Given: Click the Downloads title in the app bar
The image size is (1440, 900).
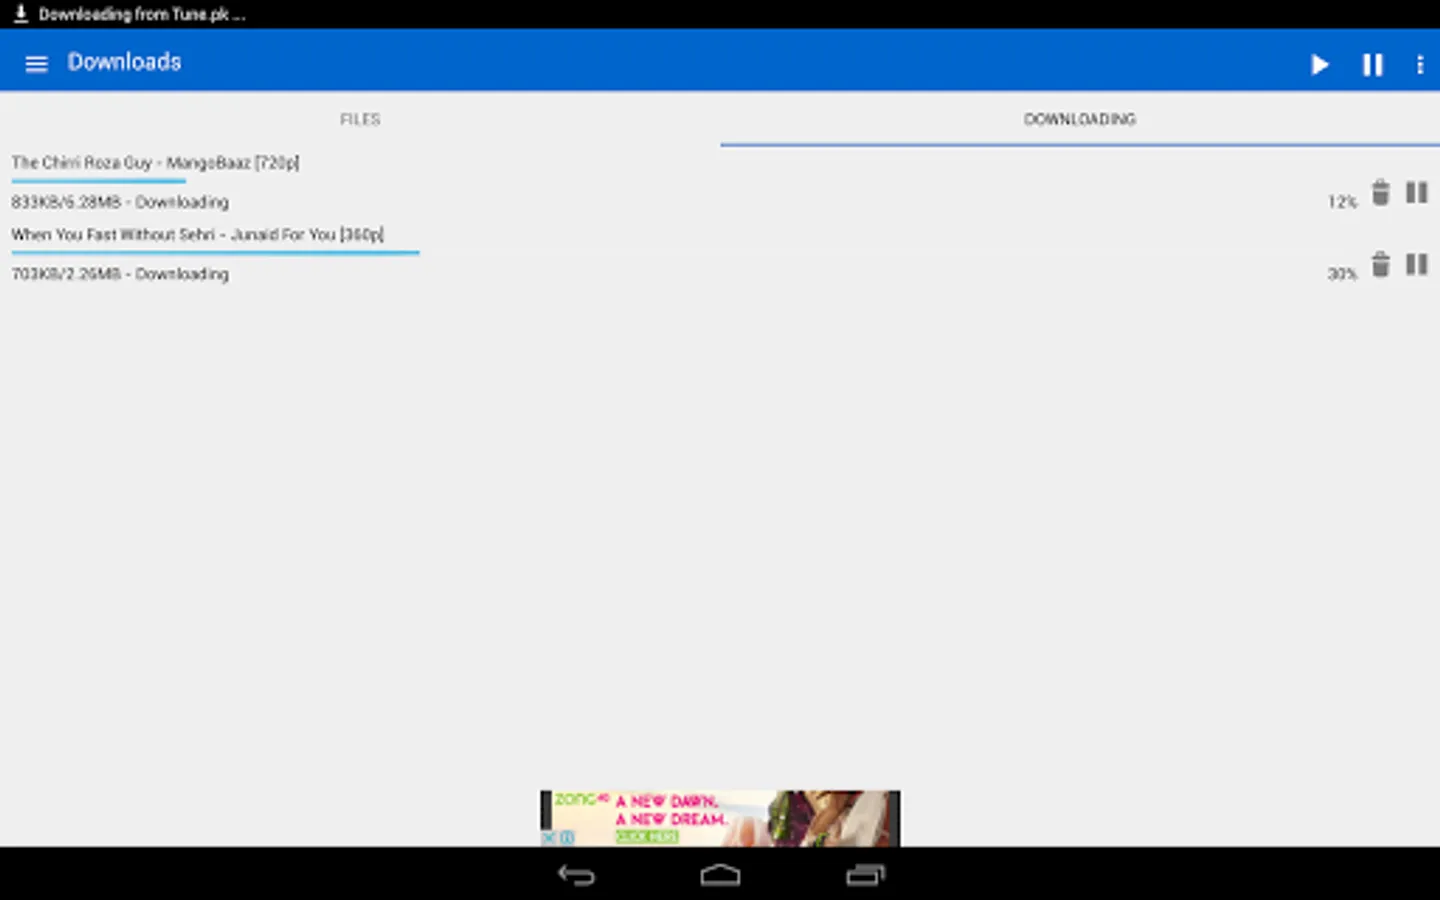Looking at the screenshot, I should pos(125,62).
